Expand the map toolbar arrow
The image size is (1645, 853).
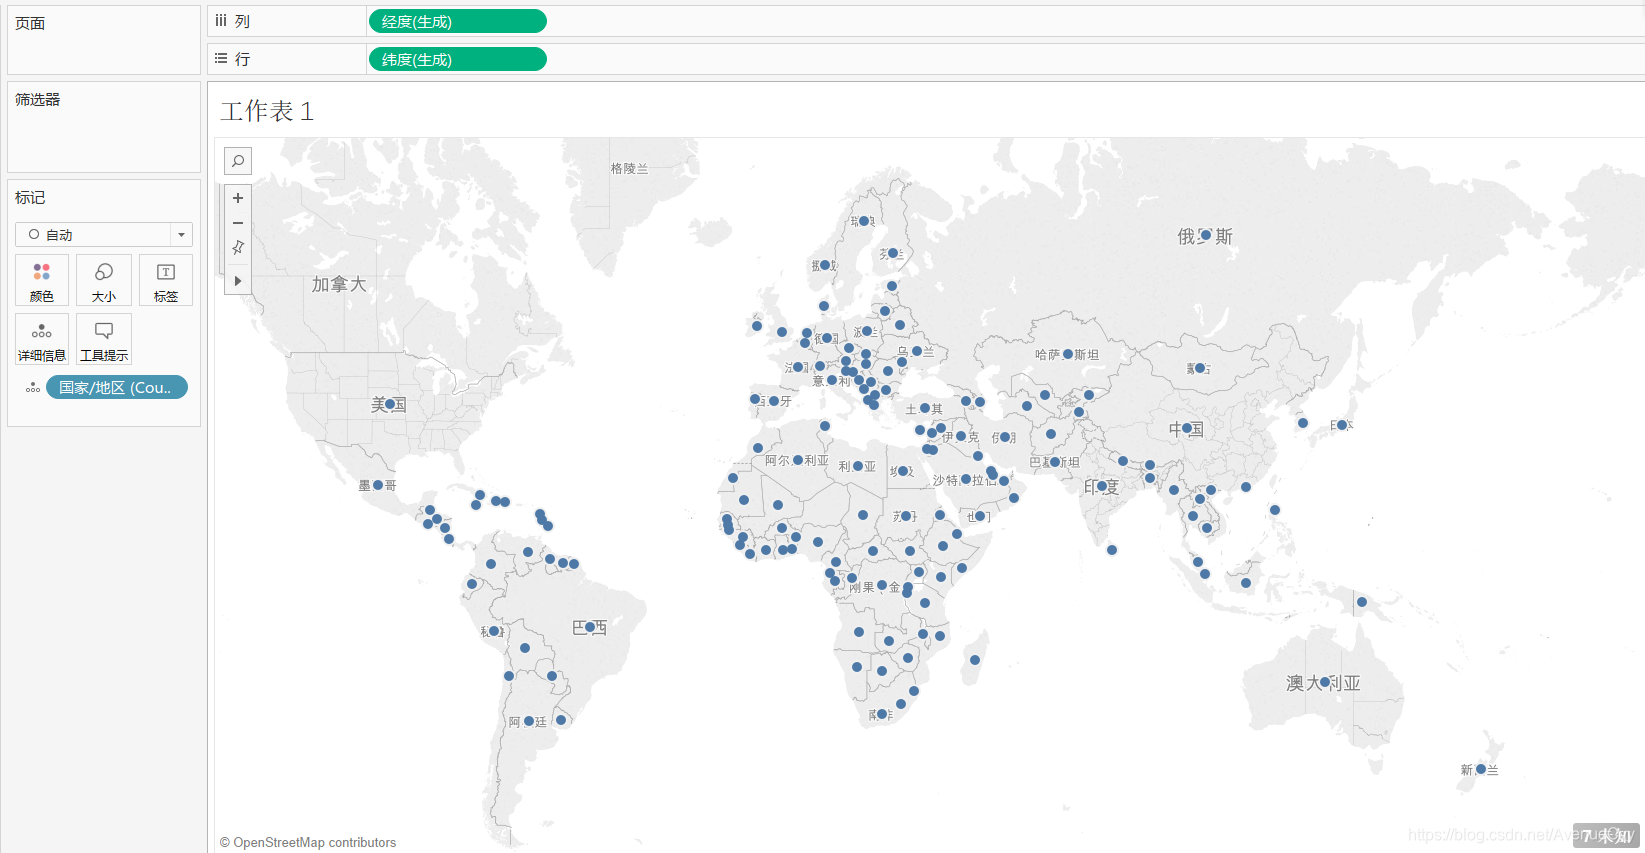click(238, 281)
